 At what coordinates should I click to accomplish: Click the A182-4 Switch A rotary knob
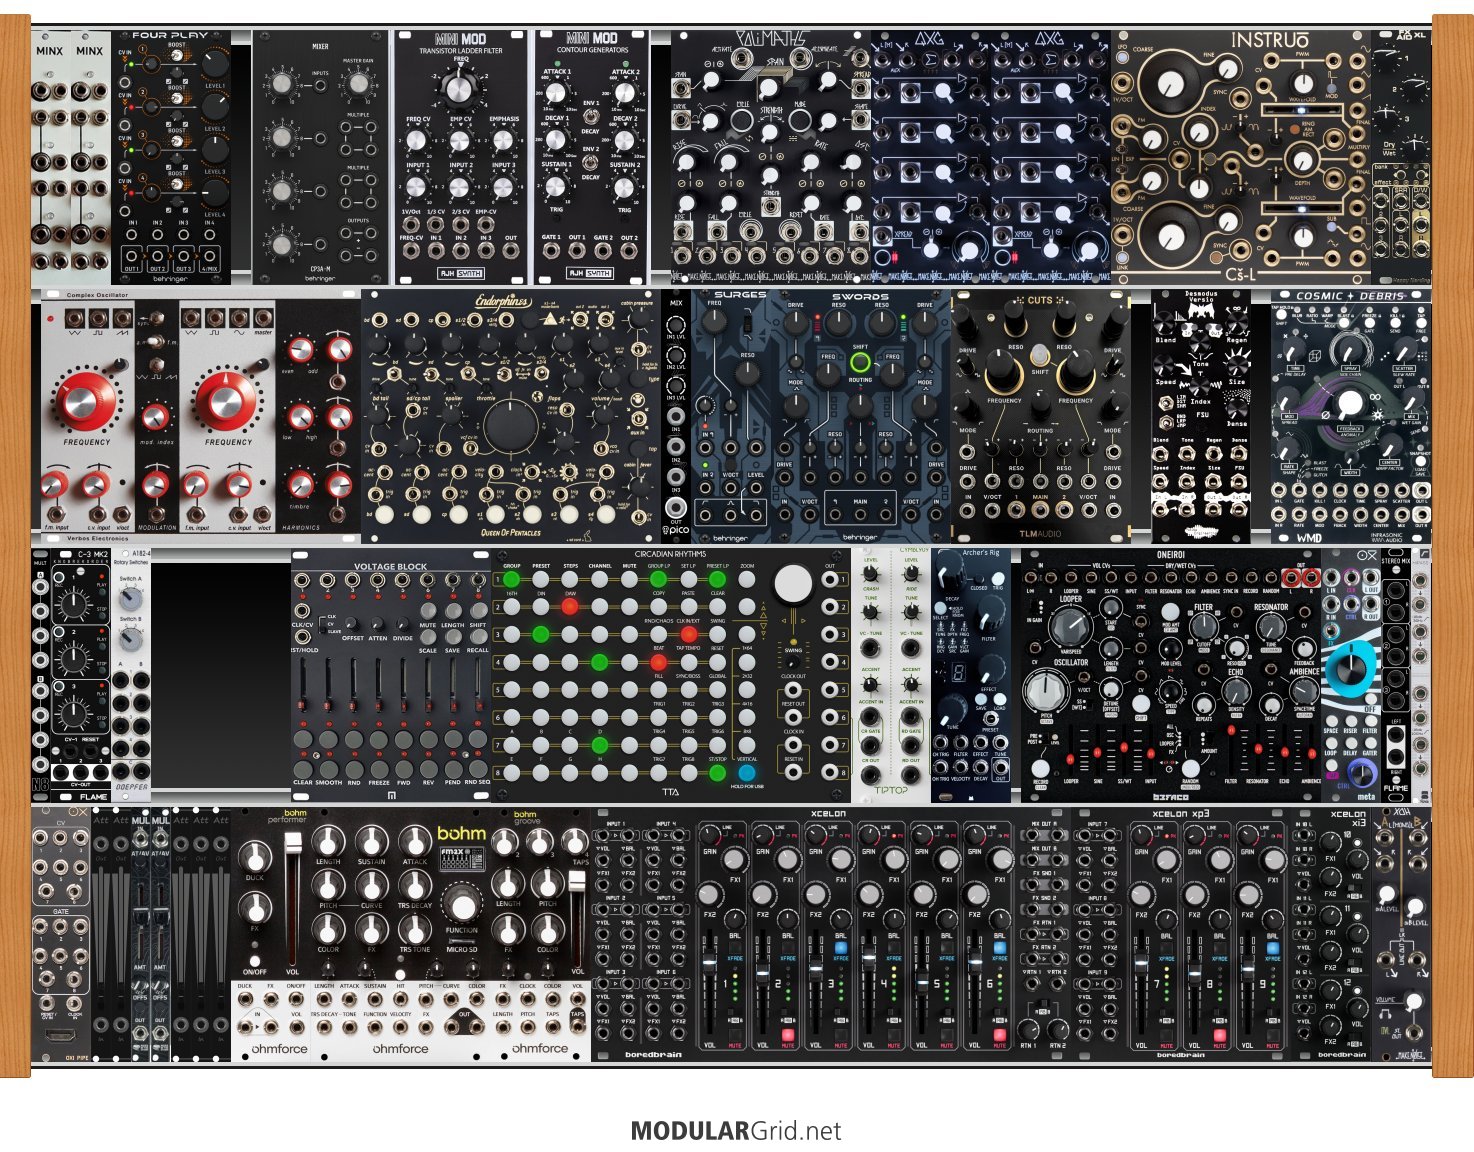(x=130, y=598)
